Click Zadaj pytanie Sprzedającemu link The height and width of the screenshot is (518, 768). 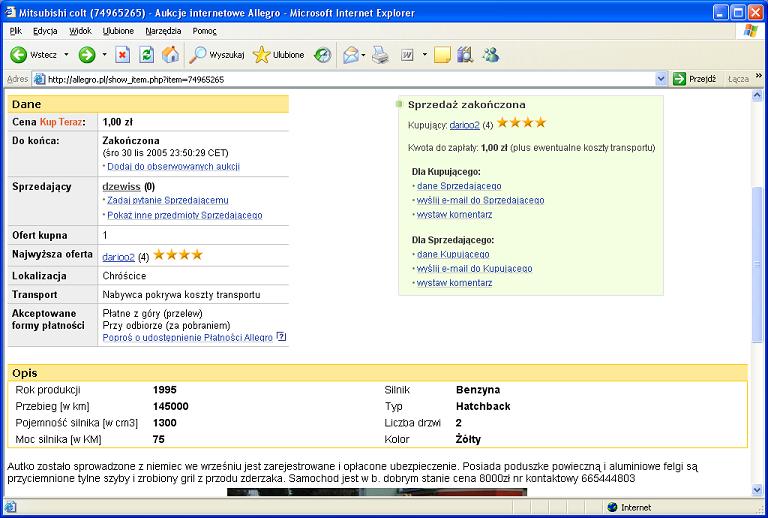(x=168, y=200)
